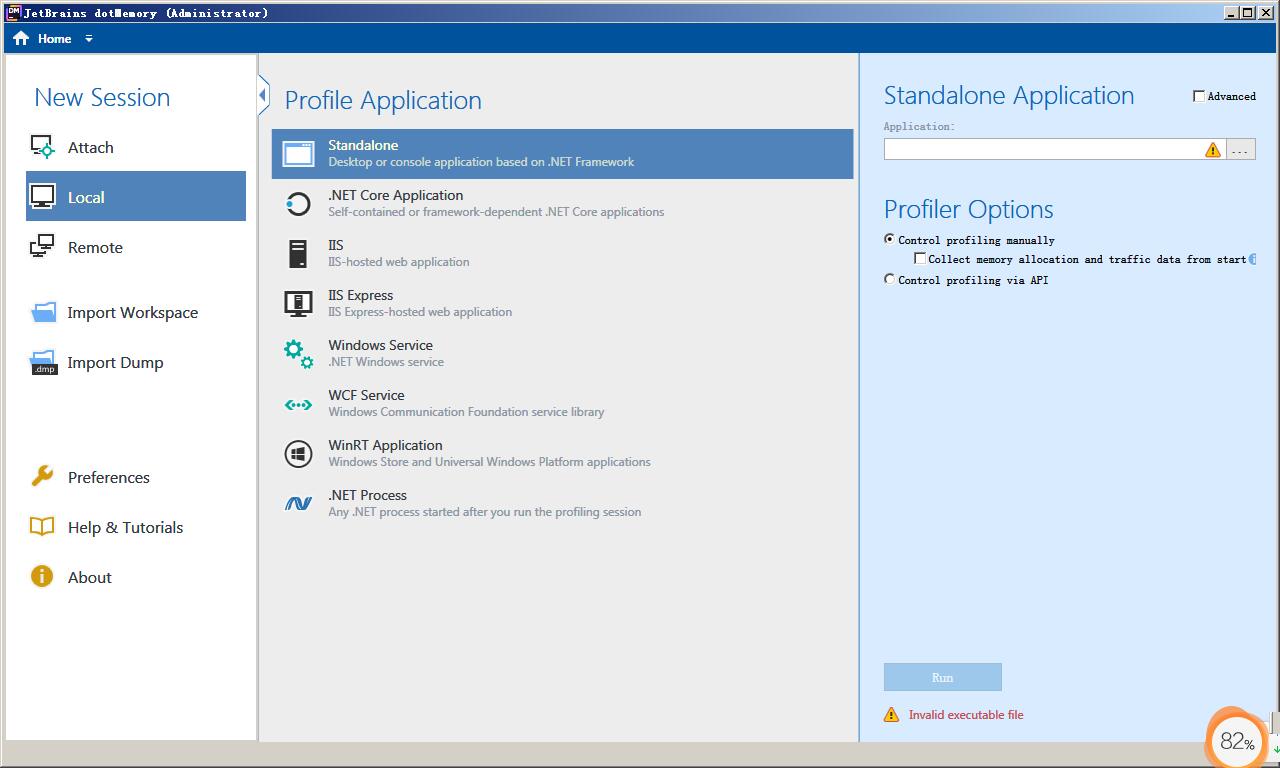The width and height of the screenshot is (1280, 768).
Task: Open Import Workspace menu item
Action: coord(136,312)
